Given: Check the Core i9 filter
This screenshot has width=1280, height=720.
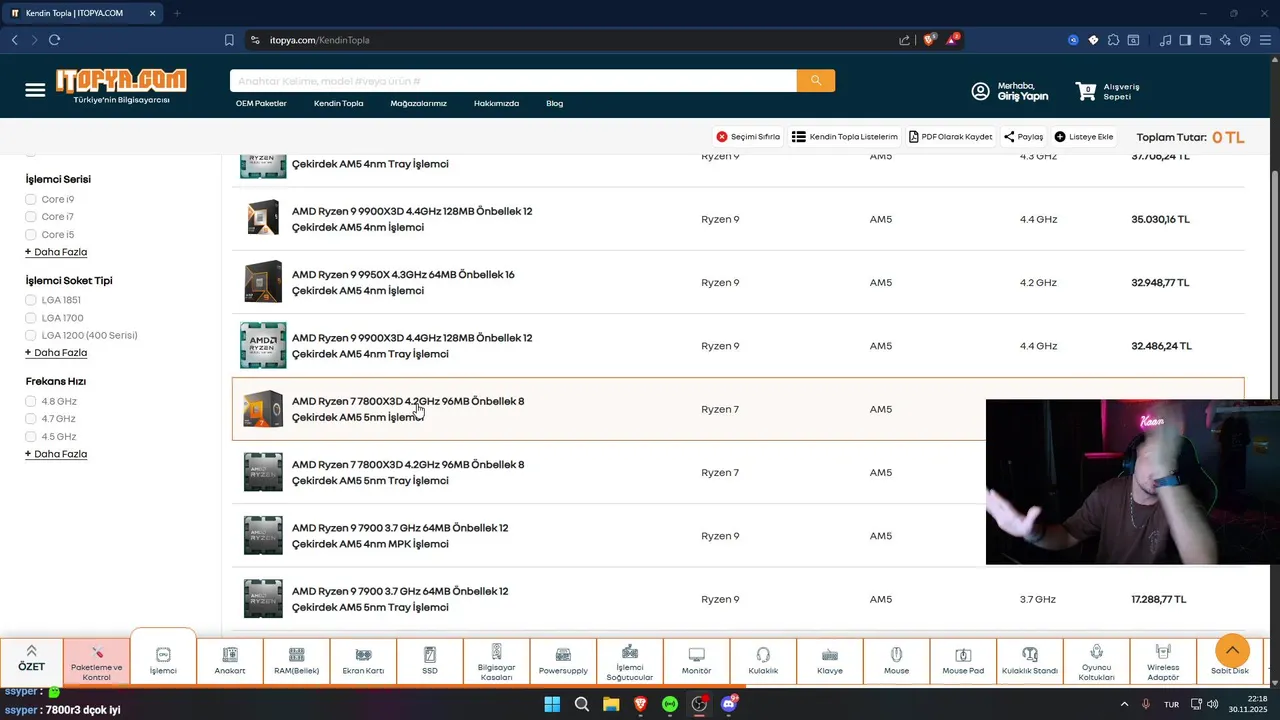Looking at the screenshot, I should coord(31,199).
